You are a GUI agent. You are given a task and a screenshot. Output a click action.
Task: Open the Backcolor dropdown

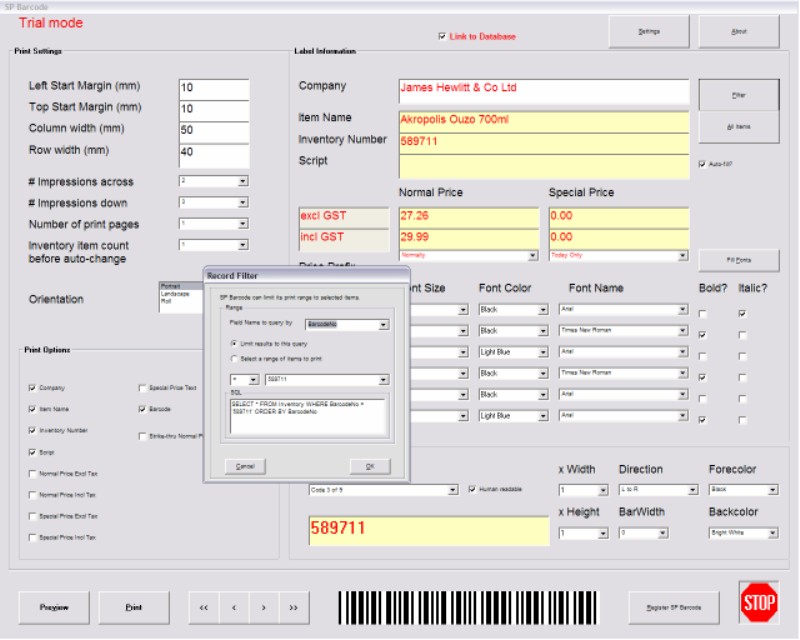772,534
